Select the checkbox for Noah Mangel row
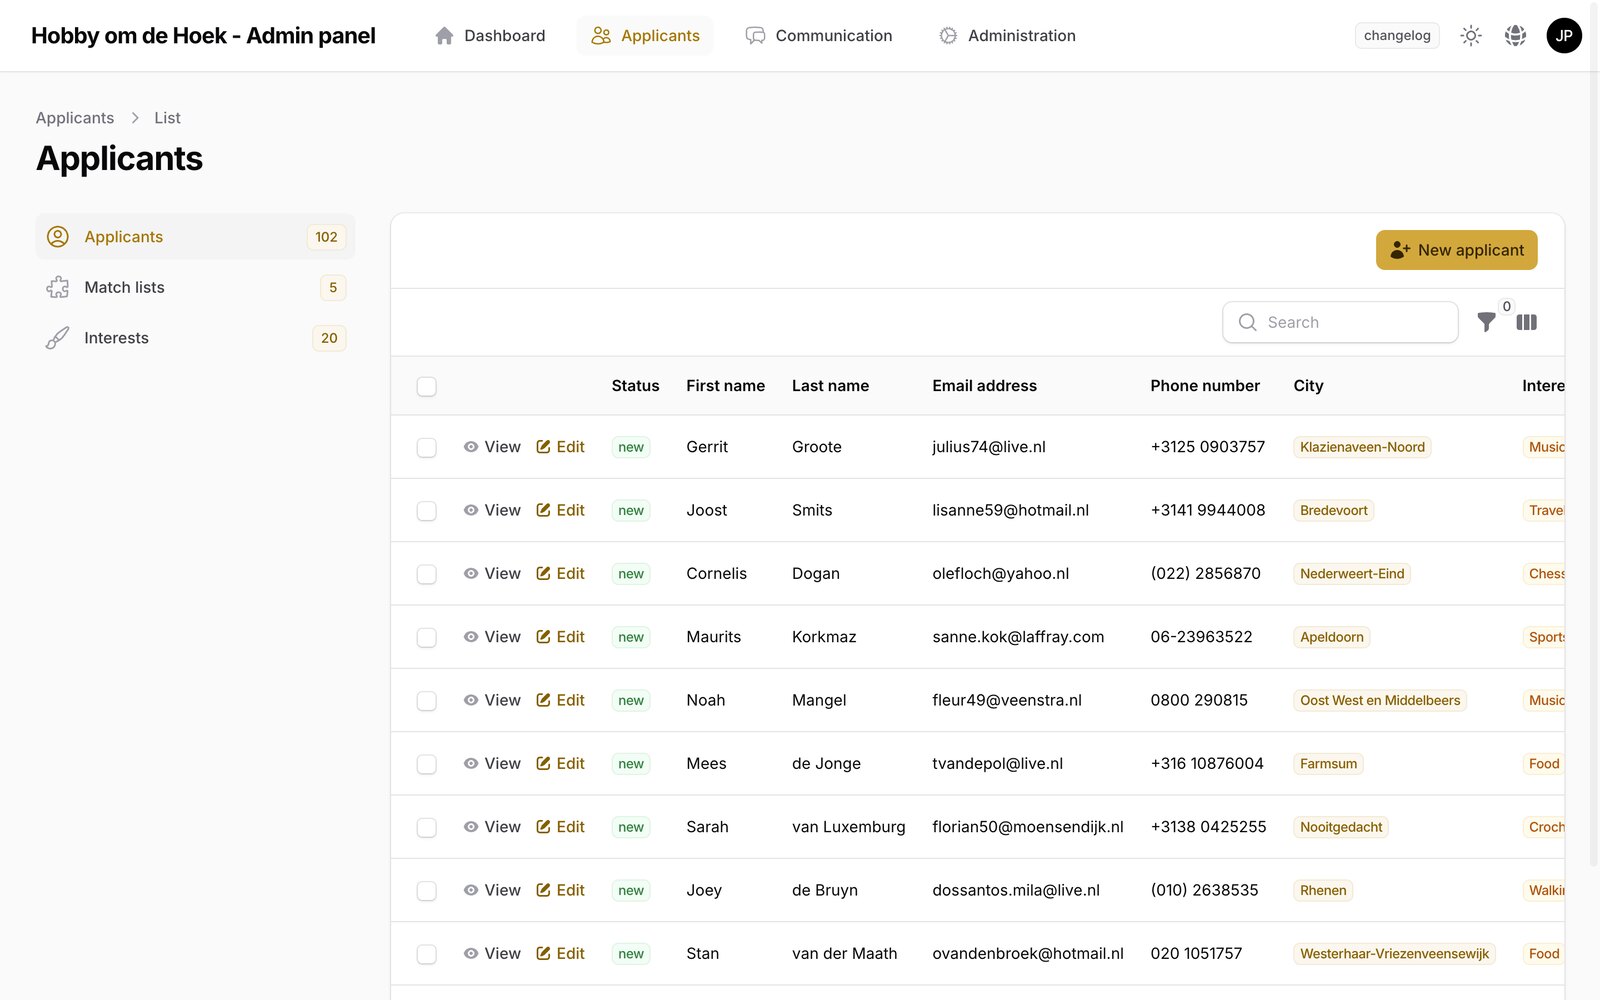This screenshot has width=1600, height=1000. click(427, 701)
